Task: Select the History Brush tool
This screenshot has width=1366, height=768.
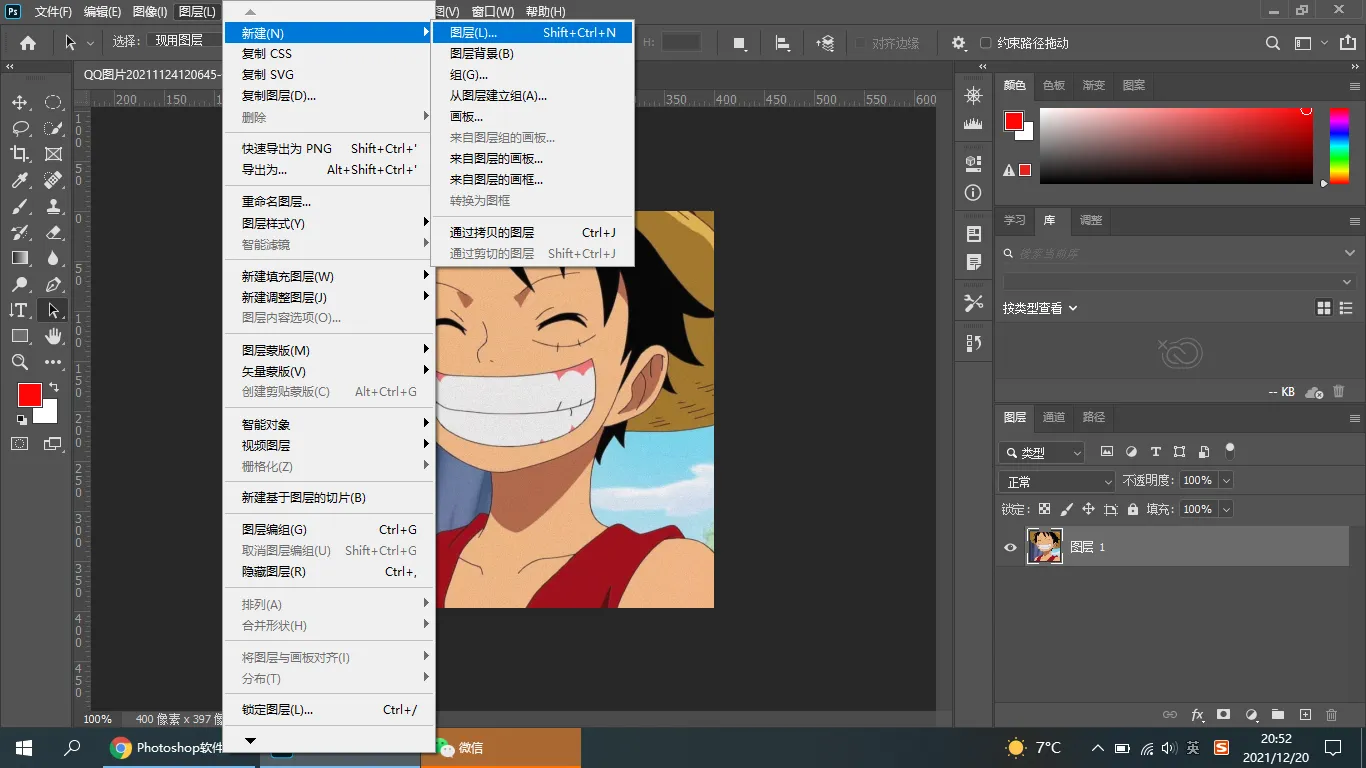Action: click(x=20, y=232)
